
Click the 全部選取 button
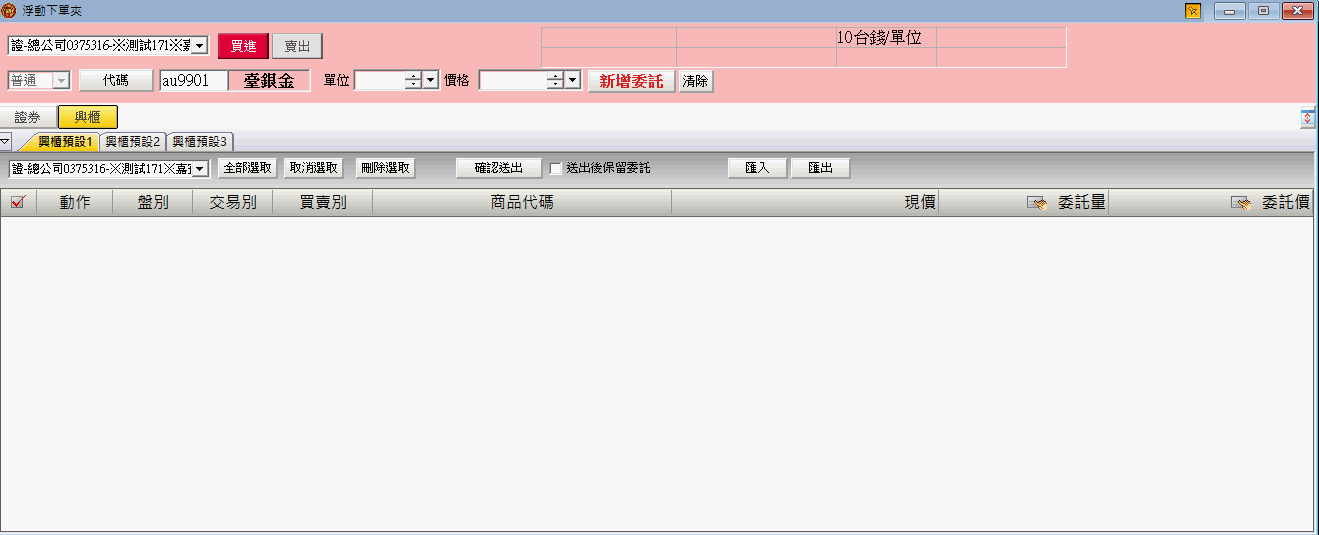247,168
